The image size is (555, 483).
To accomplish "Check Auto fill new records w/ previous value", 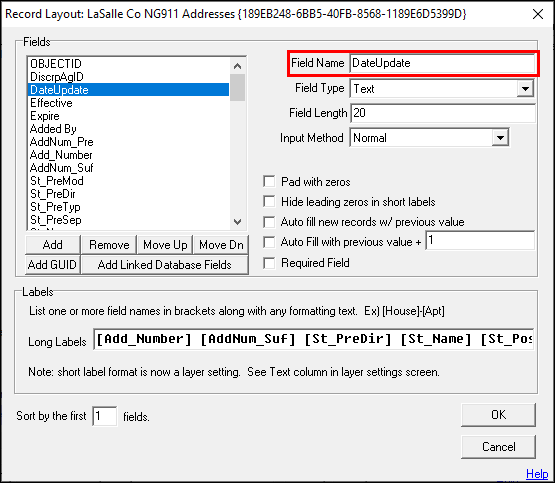I will point(269,222).
